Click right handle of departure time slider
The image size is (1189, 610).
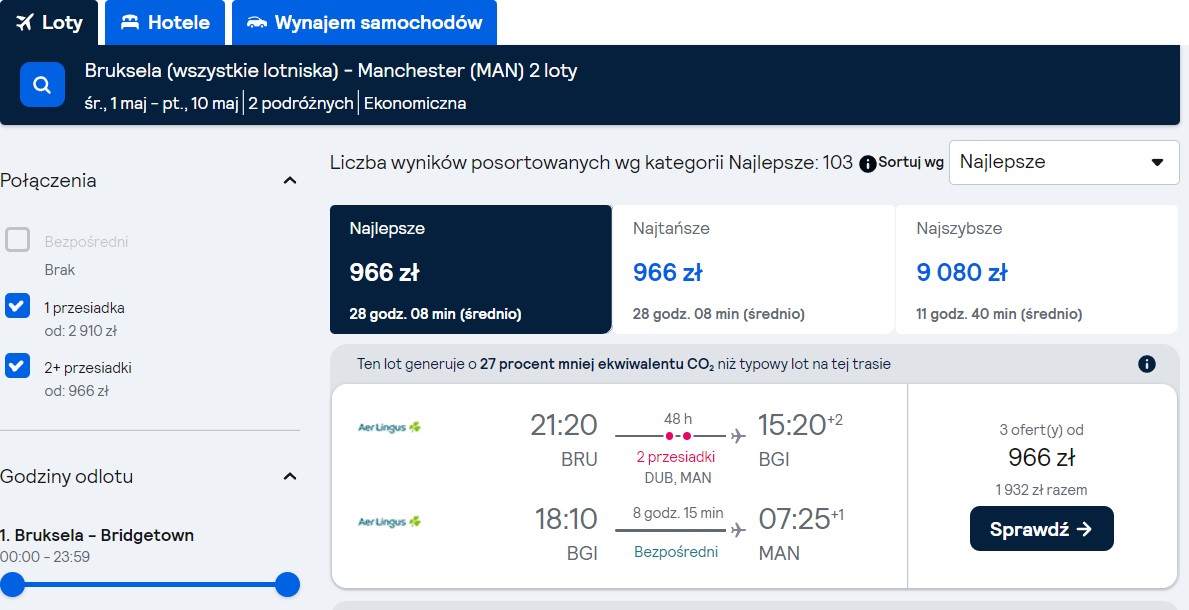287,585
